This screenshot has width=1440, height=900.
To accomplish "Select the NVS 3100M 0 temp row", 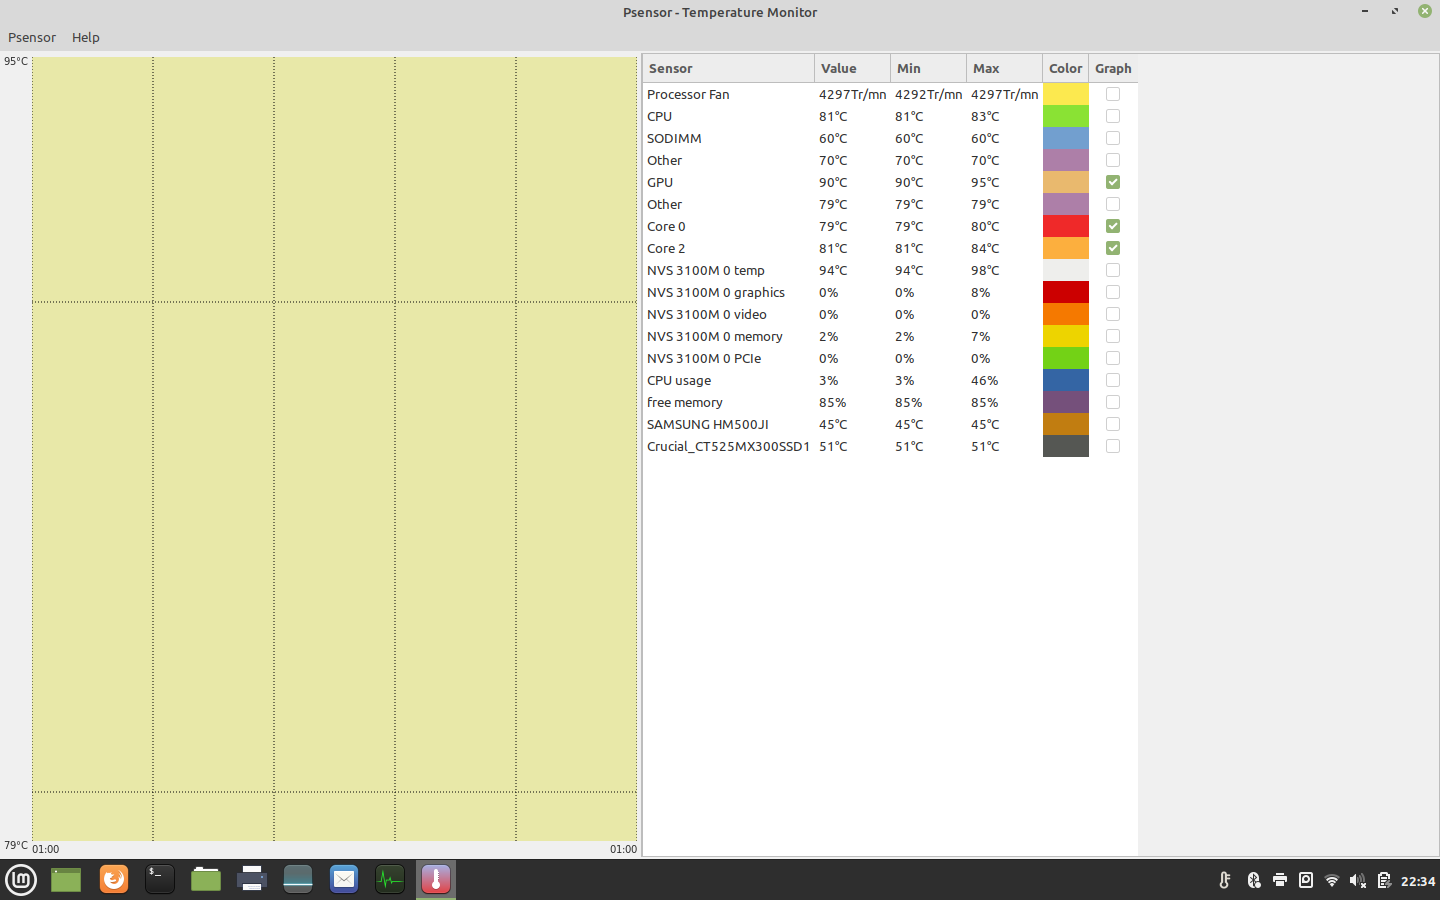I will pyautogui.click(x=728, y=270).
